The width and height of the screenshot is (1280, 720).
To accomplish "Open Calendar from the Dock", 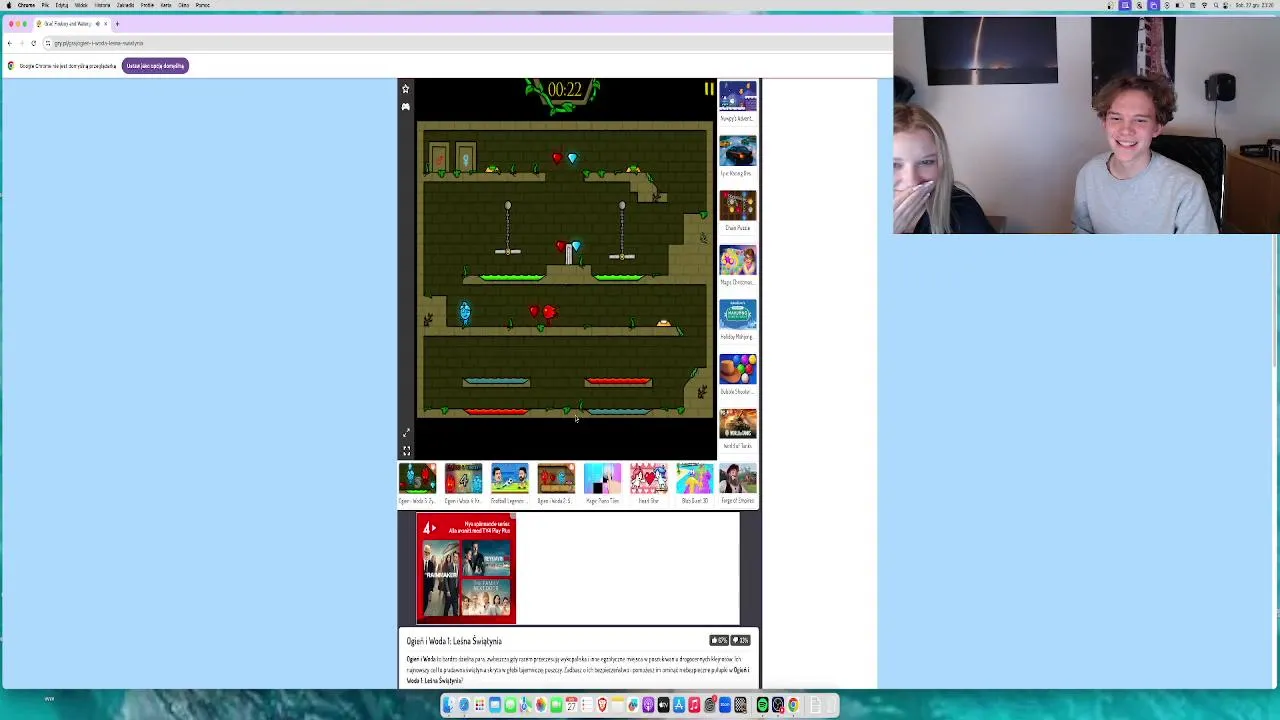I will pos(572,706).
